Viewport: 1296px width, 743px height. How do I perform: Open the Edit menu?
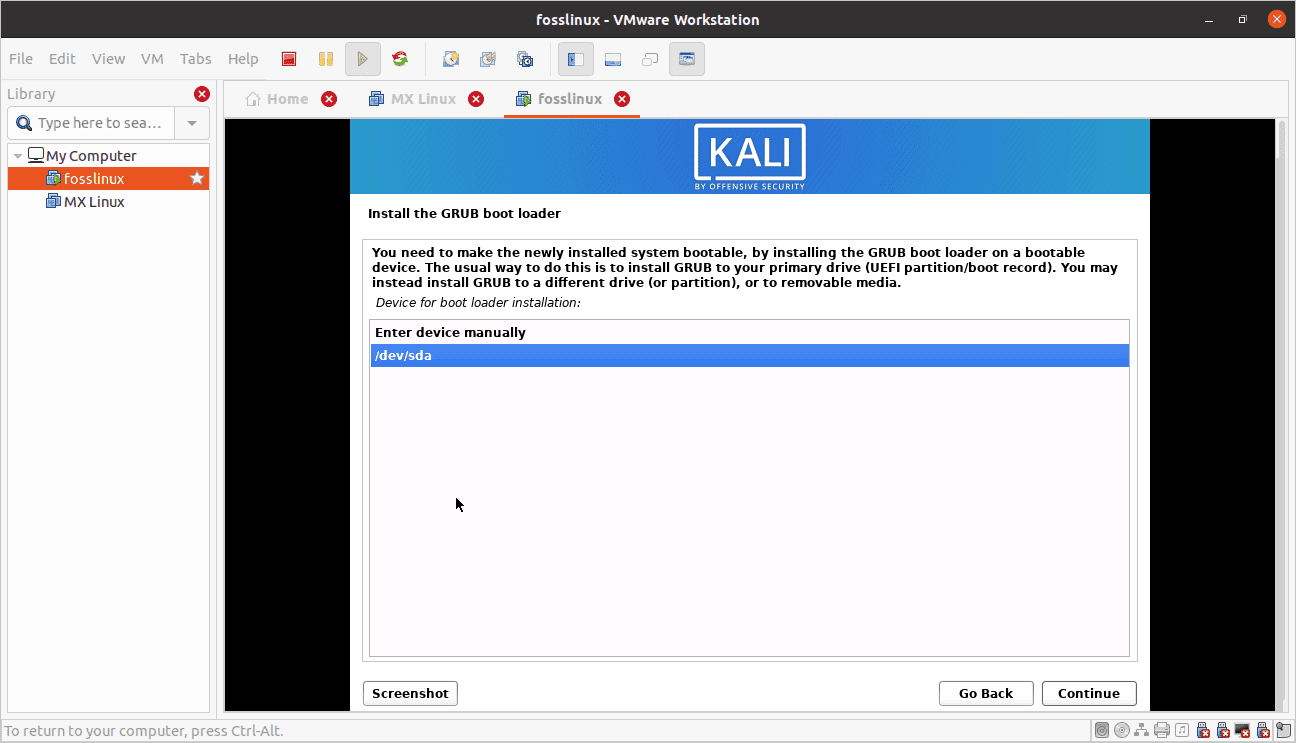coord(62,59)
